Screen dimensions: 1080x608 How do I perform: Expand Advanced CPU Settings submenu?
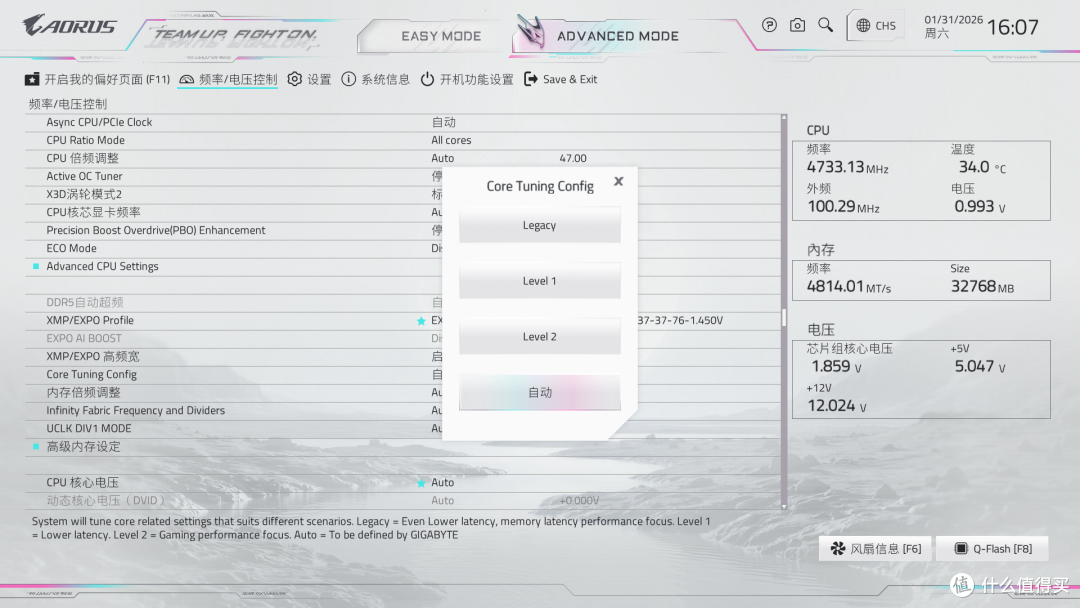pos(102,266)
